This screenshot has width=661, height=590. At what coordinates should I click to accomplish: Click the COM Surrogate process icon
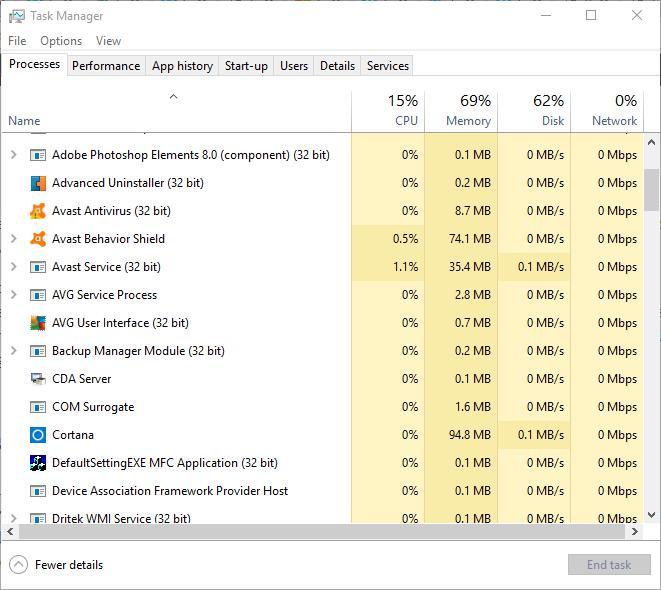[x=38, y=407]
